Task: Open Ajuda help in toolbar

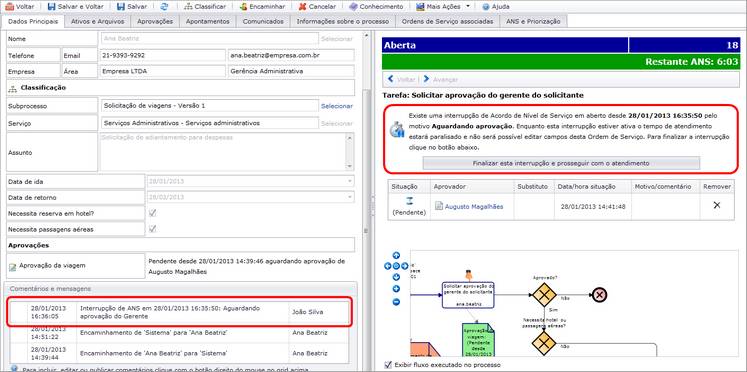Action: coord(496,7)
